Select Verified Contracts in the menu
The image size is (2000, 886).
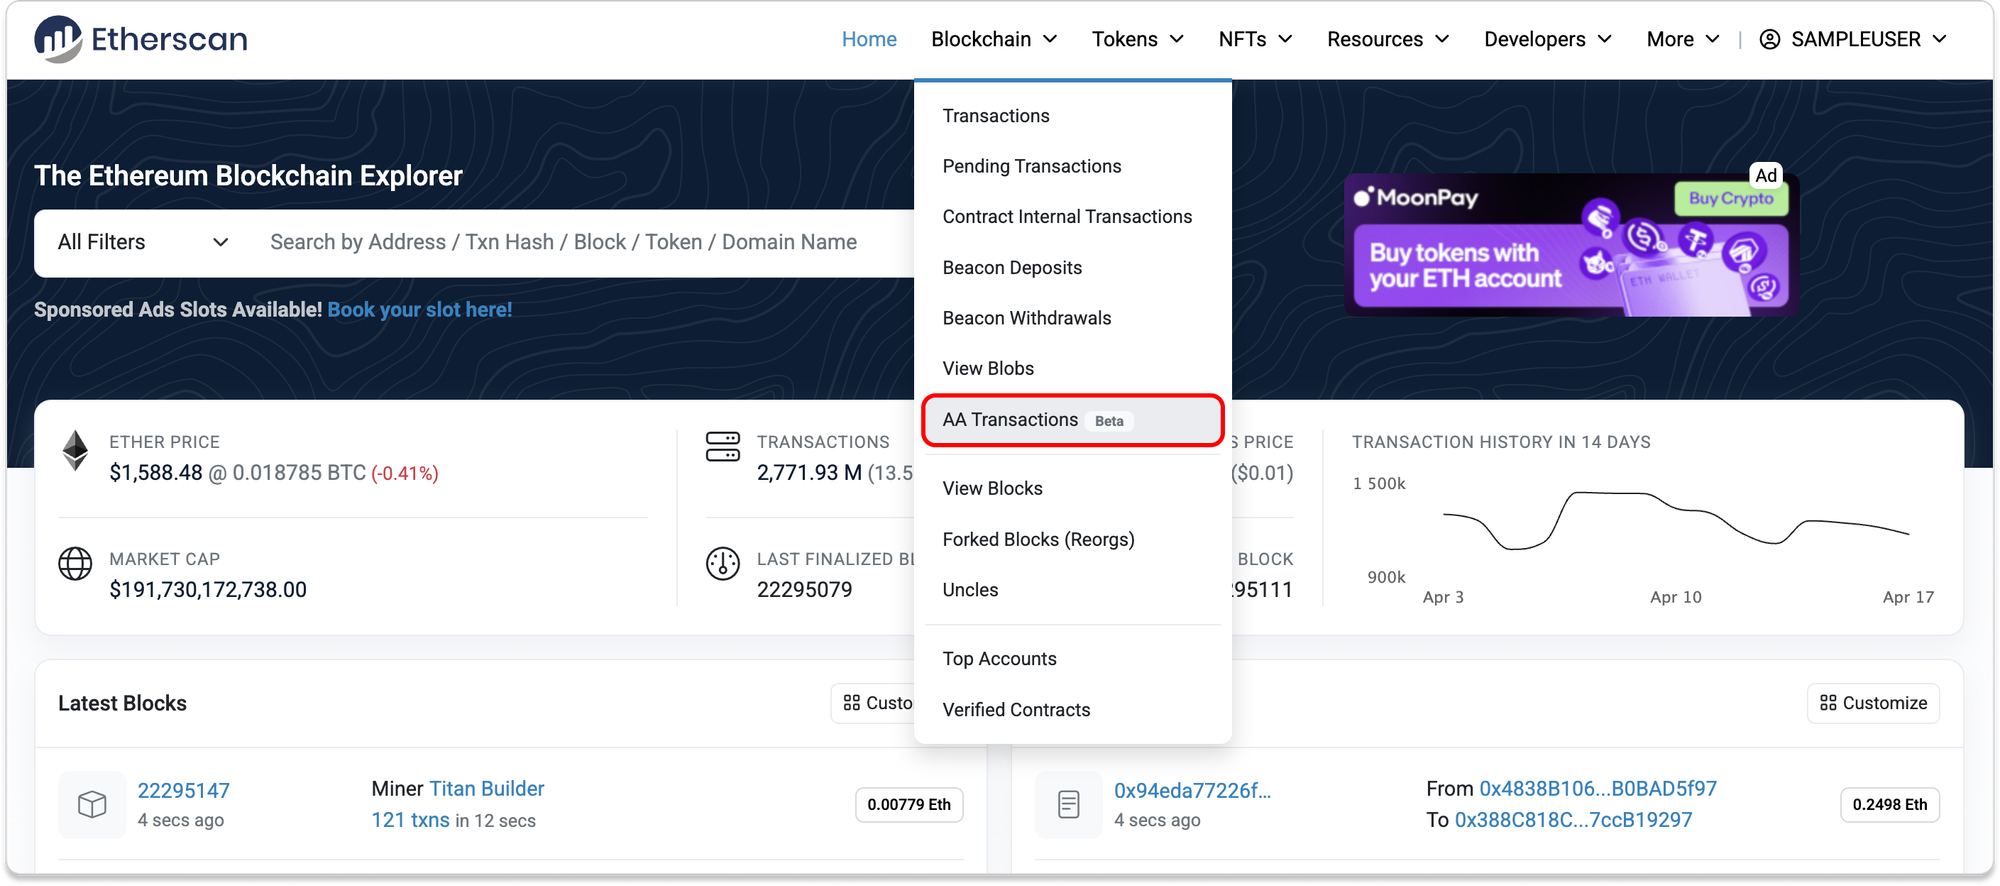[x=1016, y=710]
